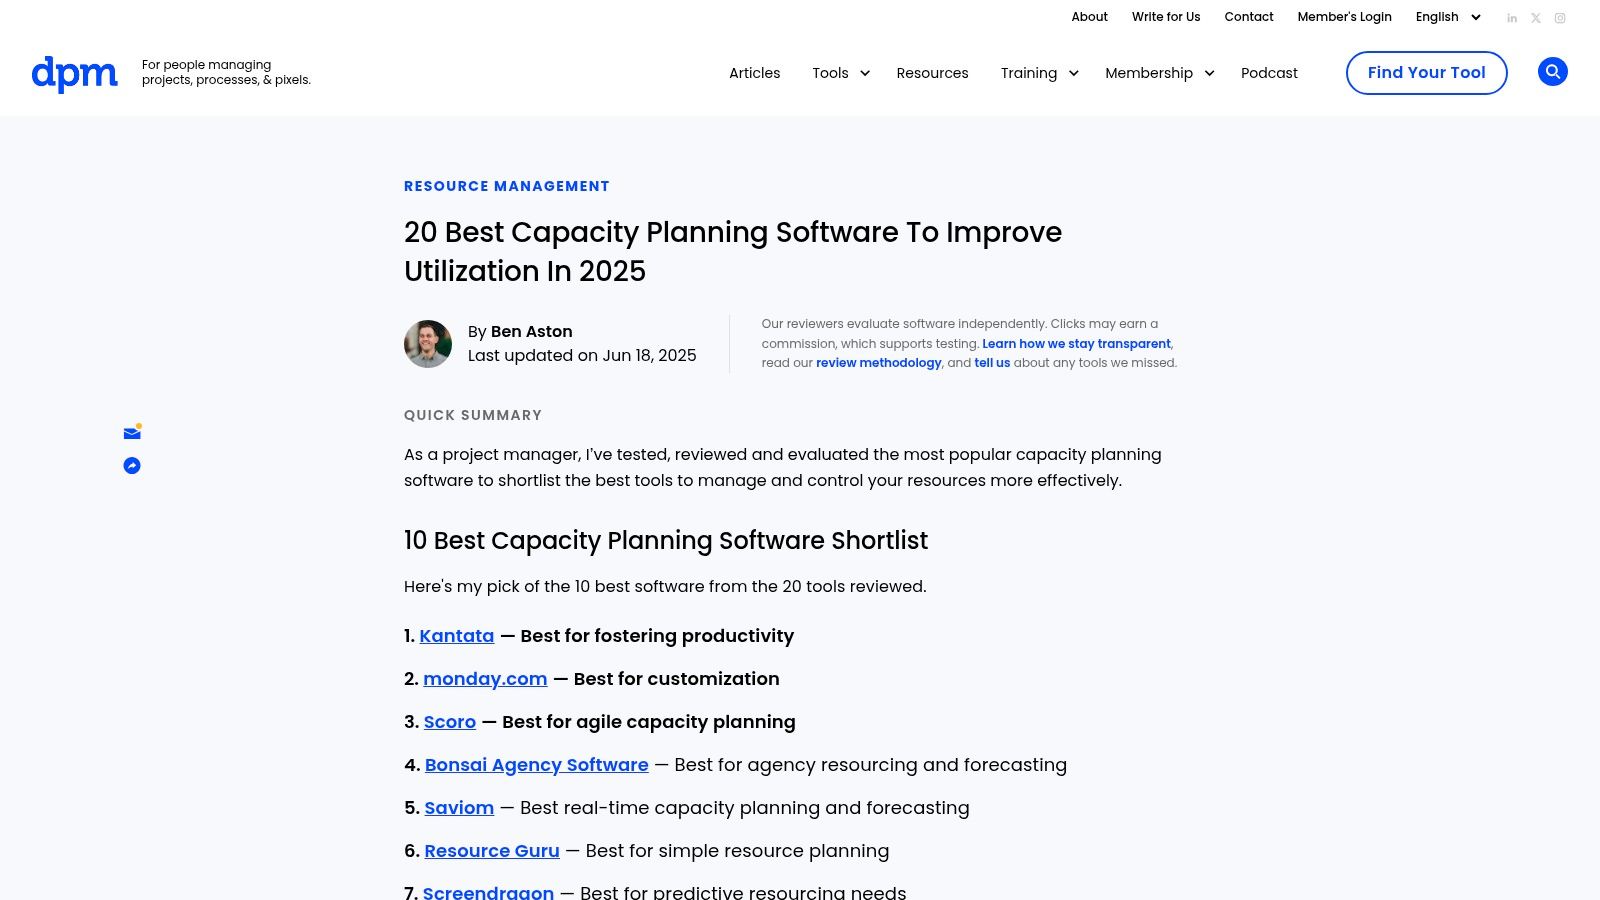Follow the Learn how we stay transparent link
The image size is (1600, 900).
click(1076, 344)
